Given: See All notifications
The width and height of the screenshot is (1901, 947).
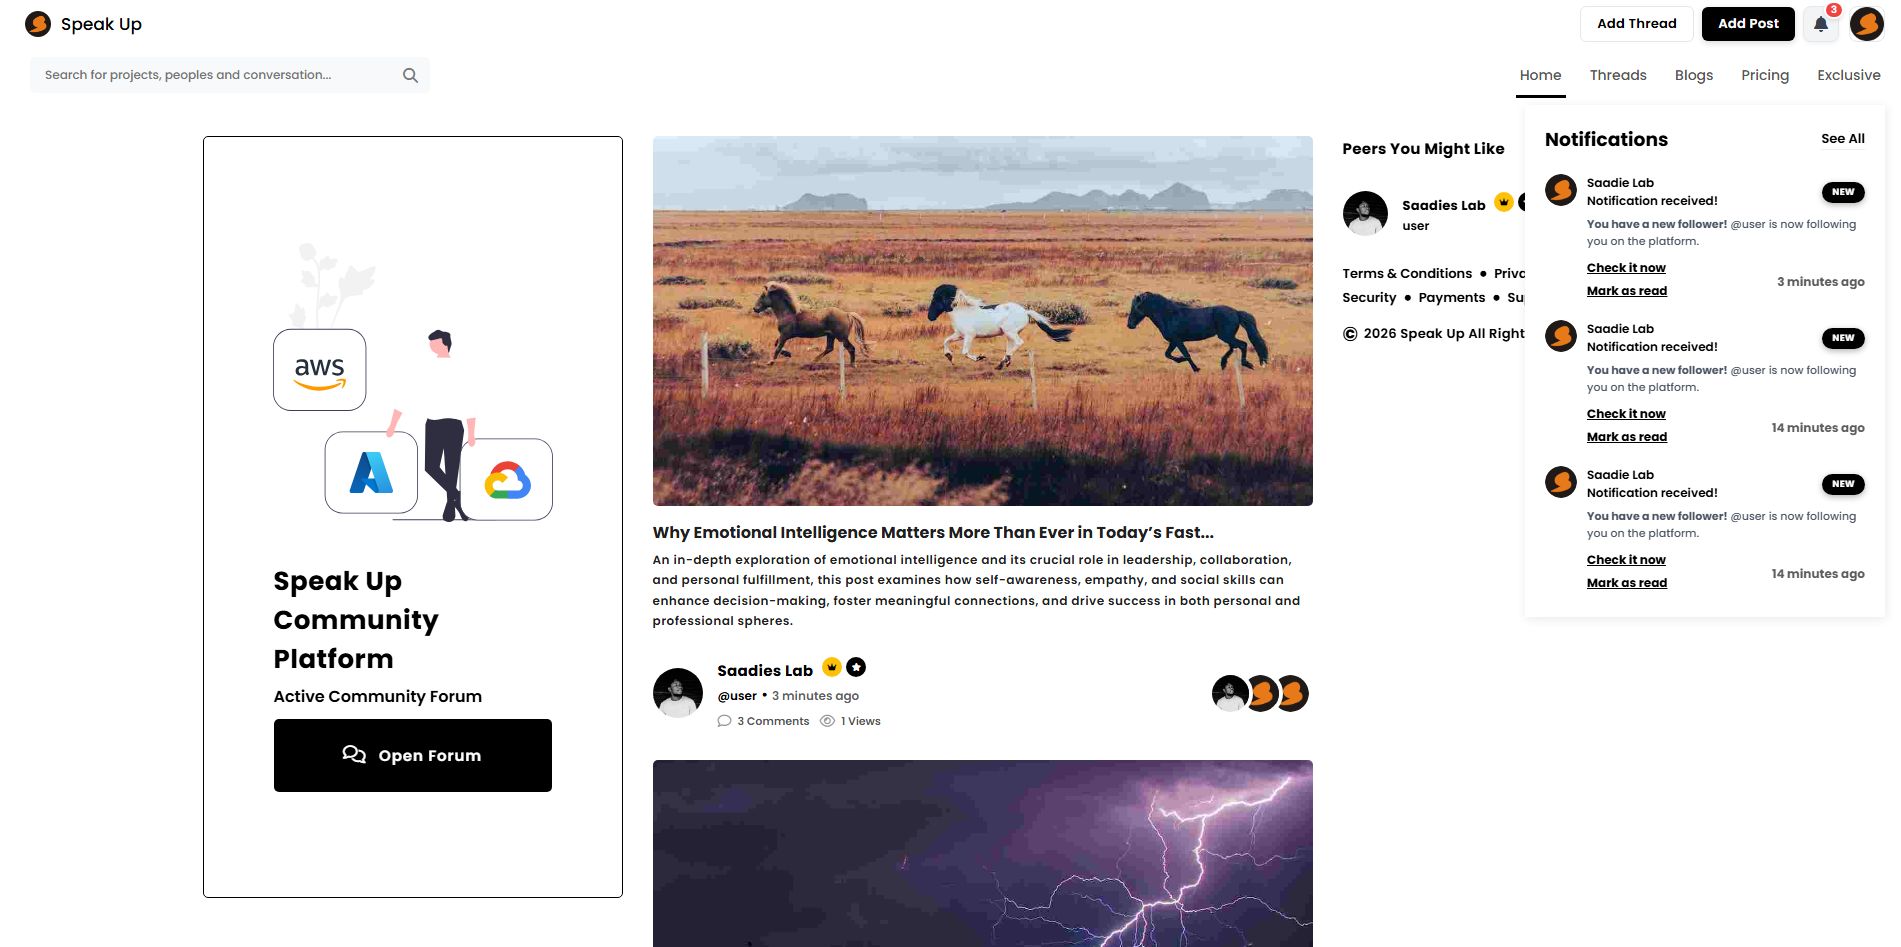Looking at the screenshot, I should tap(1842, 139).
